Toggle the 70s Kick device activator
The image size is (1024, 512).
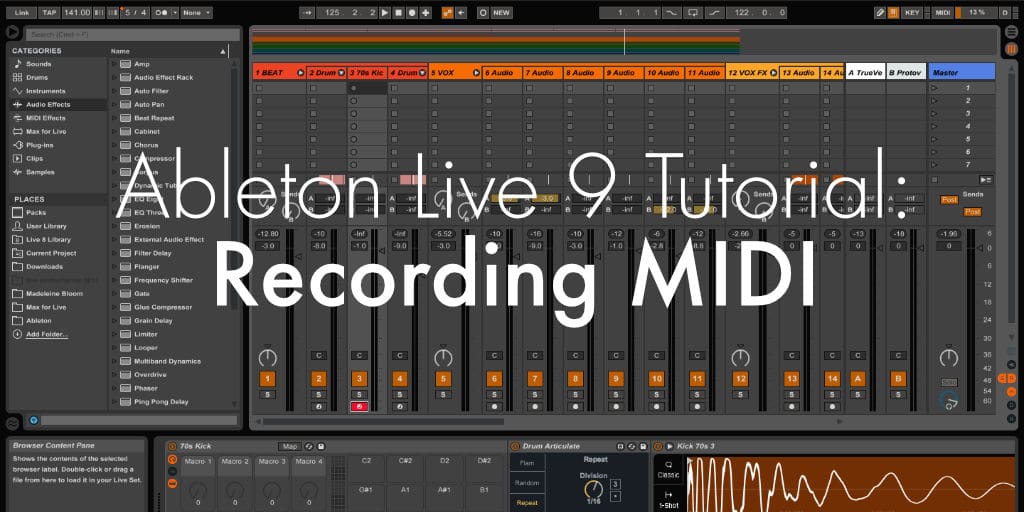(172, 447)
